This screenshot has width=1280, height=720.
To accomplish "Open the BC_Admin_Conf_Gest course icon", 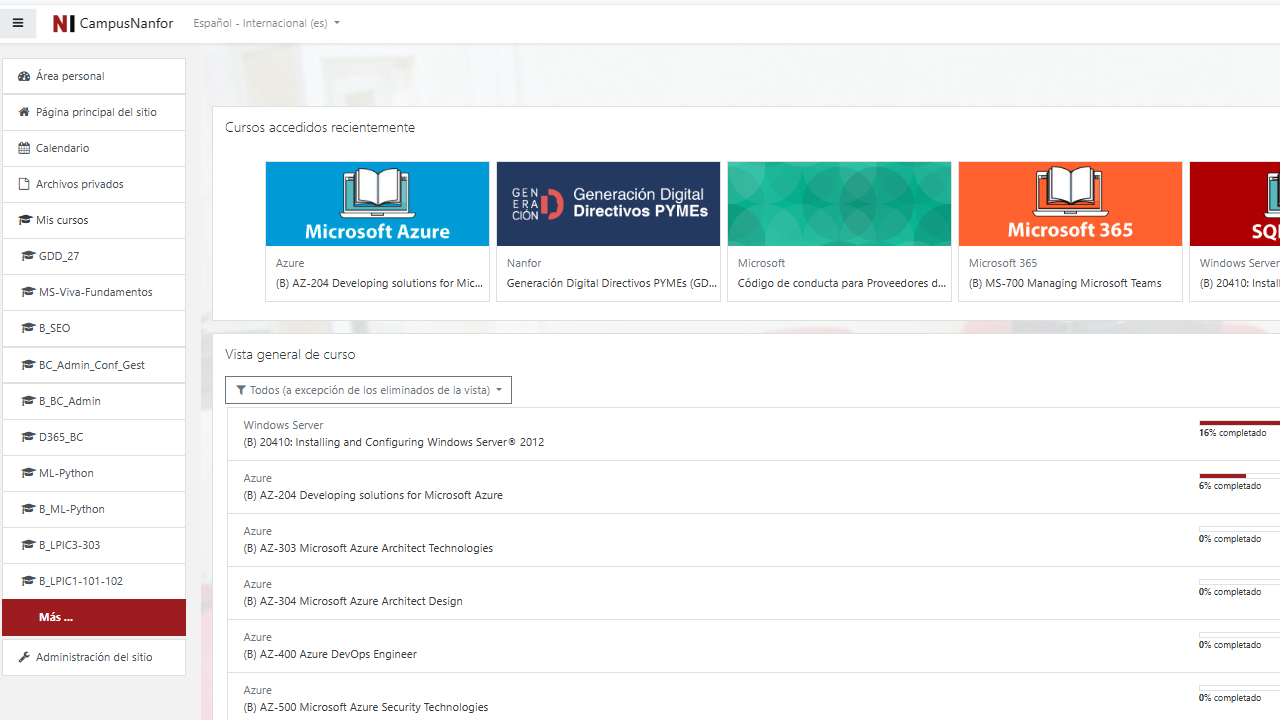I will pos(28,365).
